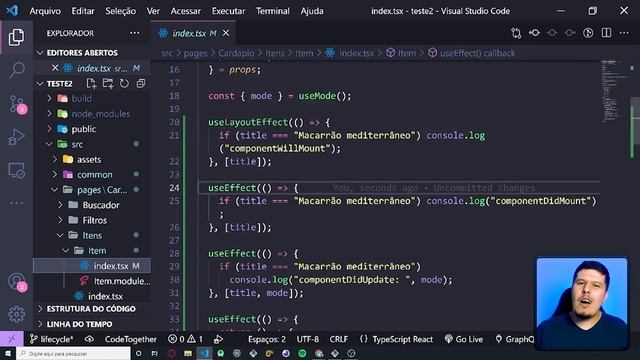Open editor more actions ellipsis
The width and height of the screenshot is (640, 360).
pyautogui.click(x=624, y=33)
